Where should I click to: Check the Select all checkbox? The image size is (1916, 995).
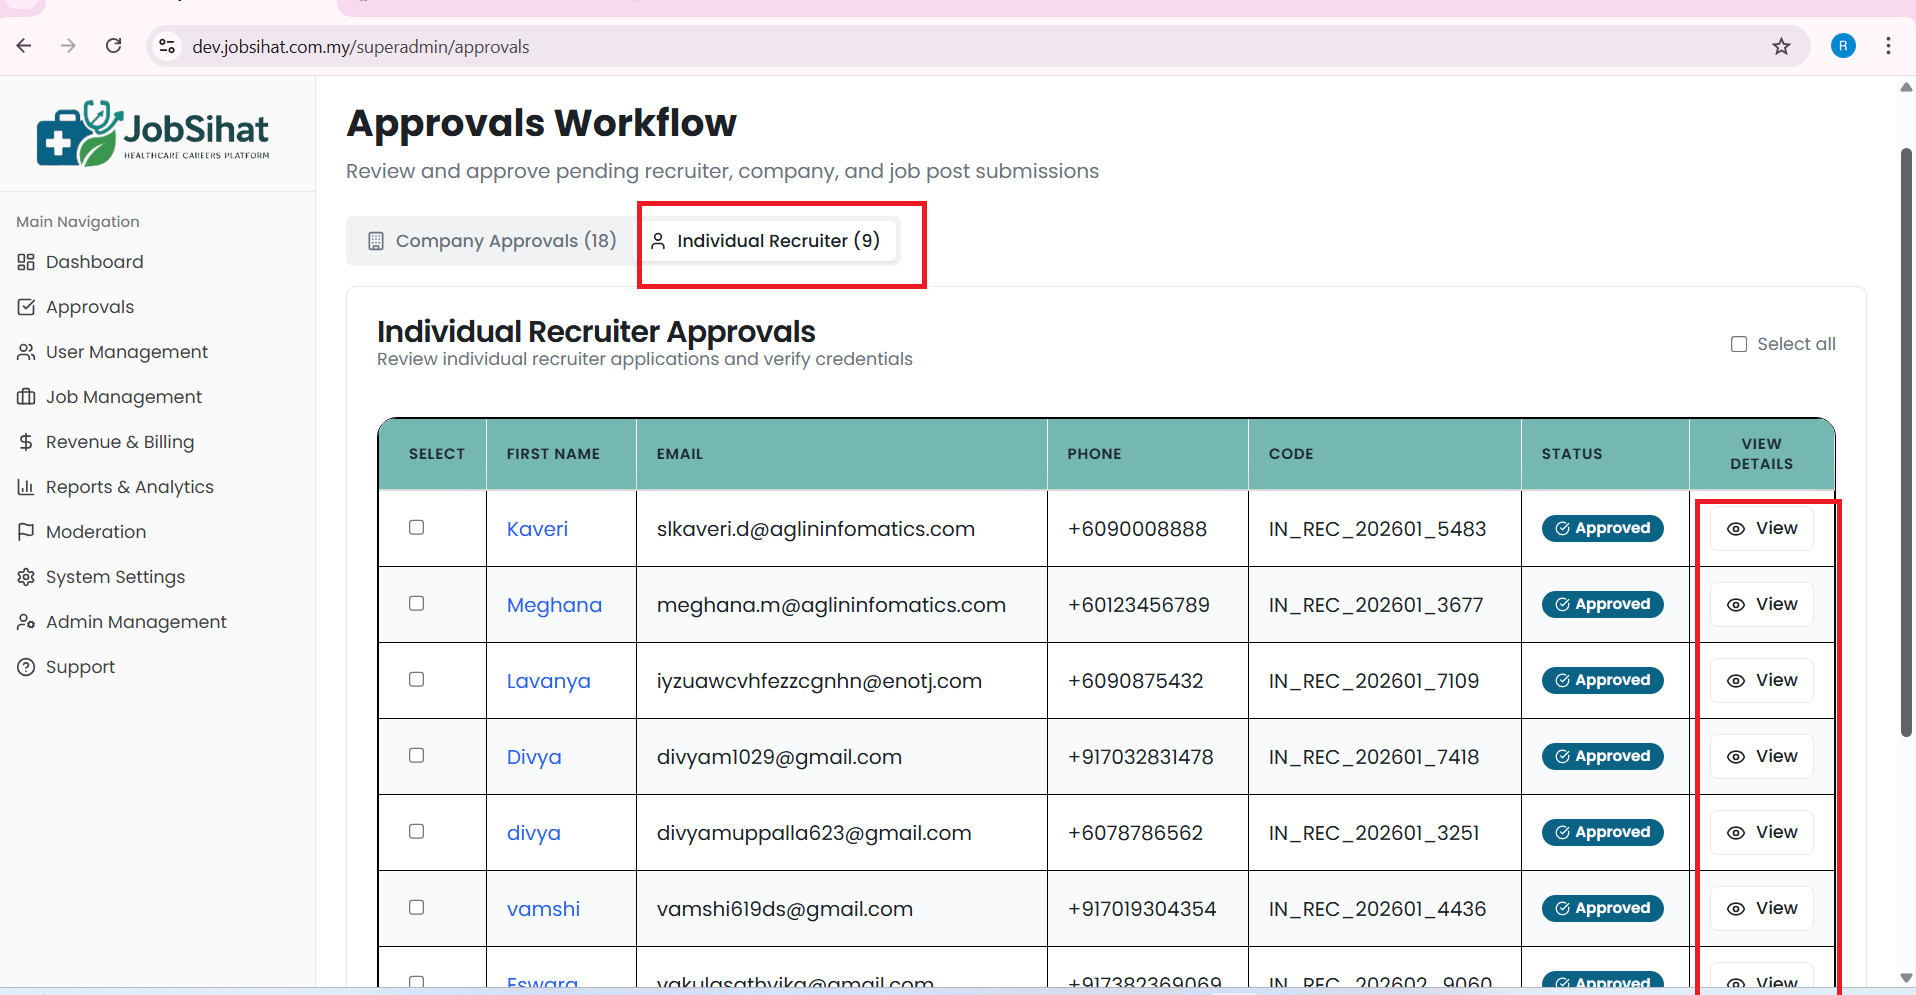coord(1739,344)
